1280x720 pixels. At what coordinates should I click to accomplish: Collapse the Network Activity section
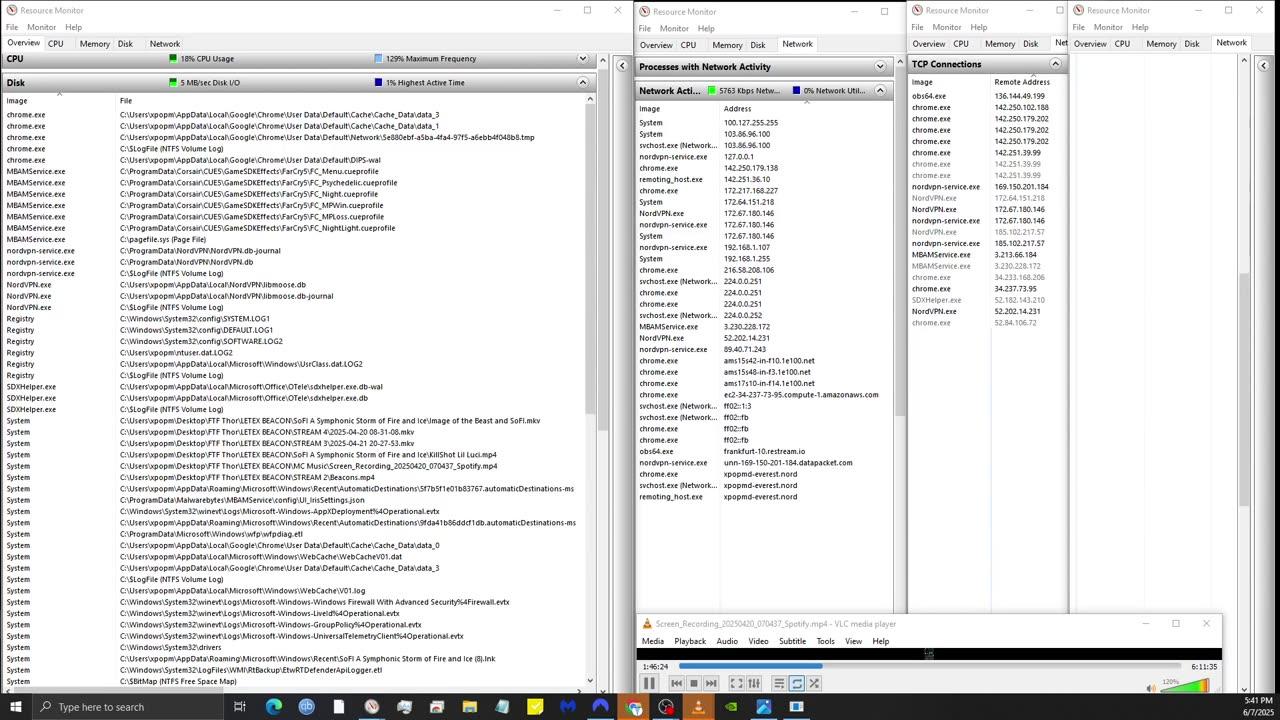tap(880, 91)
